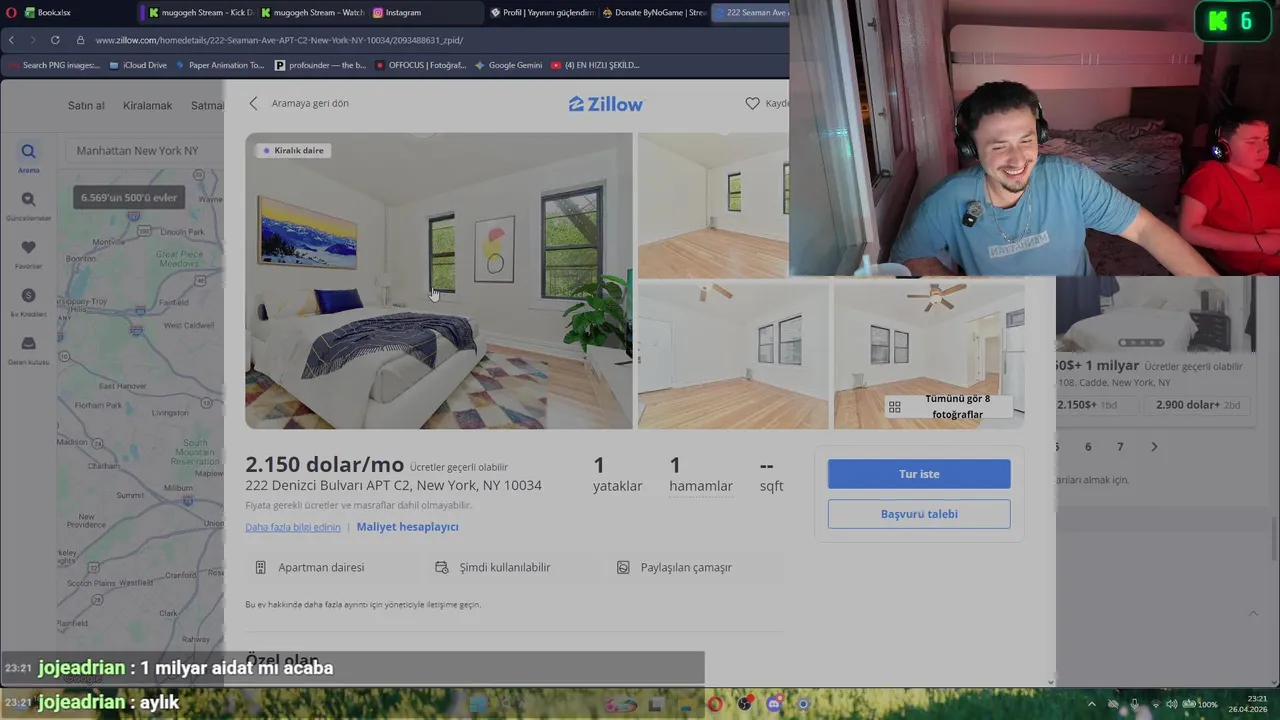
Task: Click the Paylaşılan çamaşır laundry icon
Action: click(623, 567)
